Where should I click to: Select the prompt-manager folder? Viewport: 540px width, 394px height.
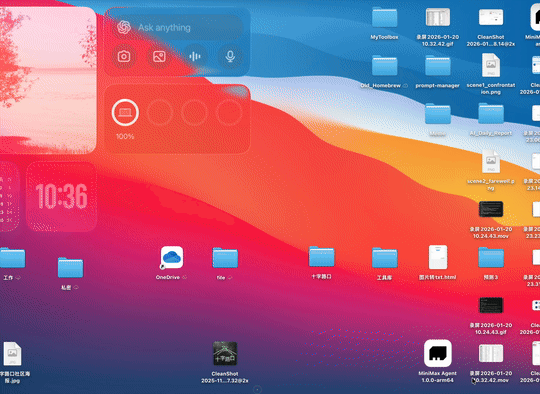[437, 65]
